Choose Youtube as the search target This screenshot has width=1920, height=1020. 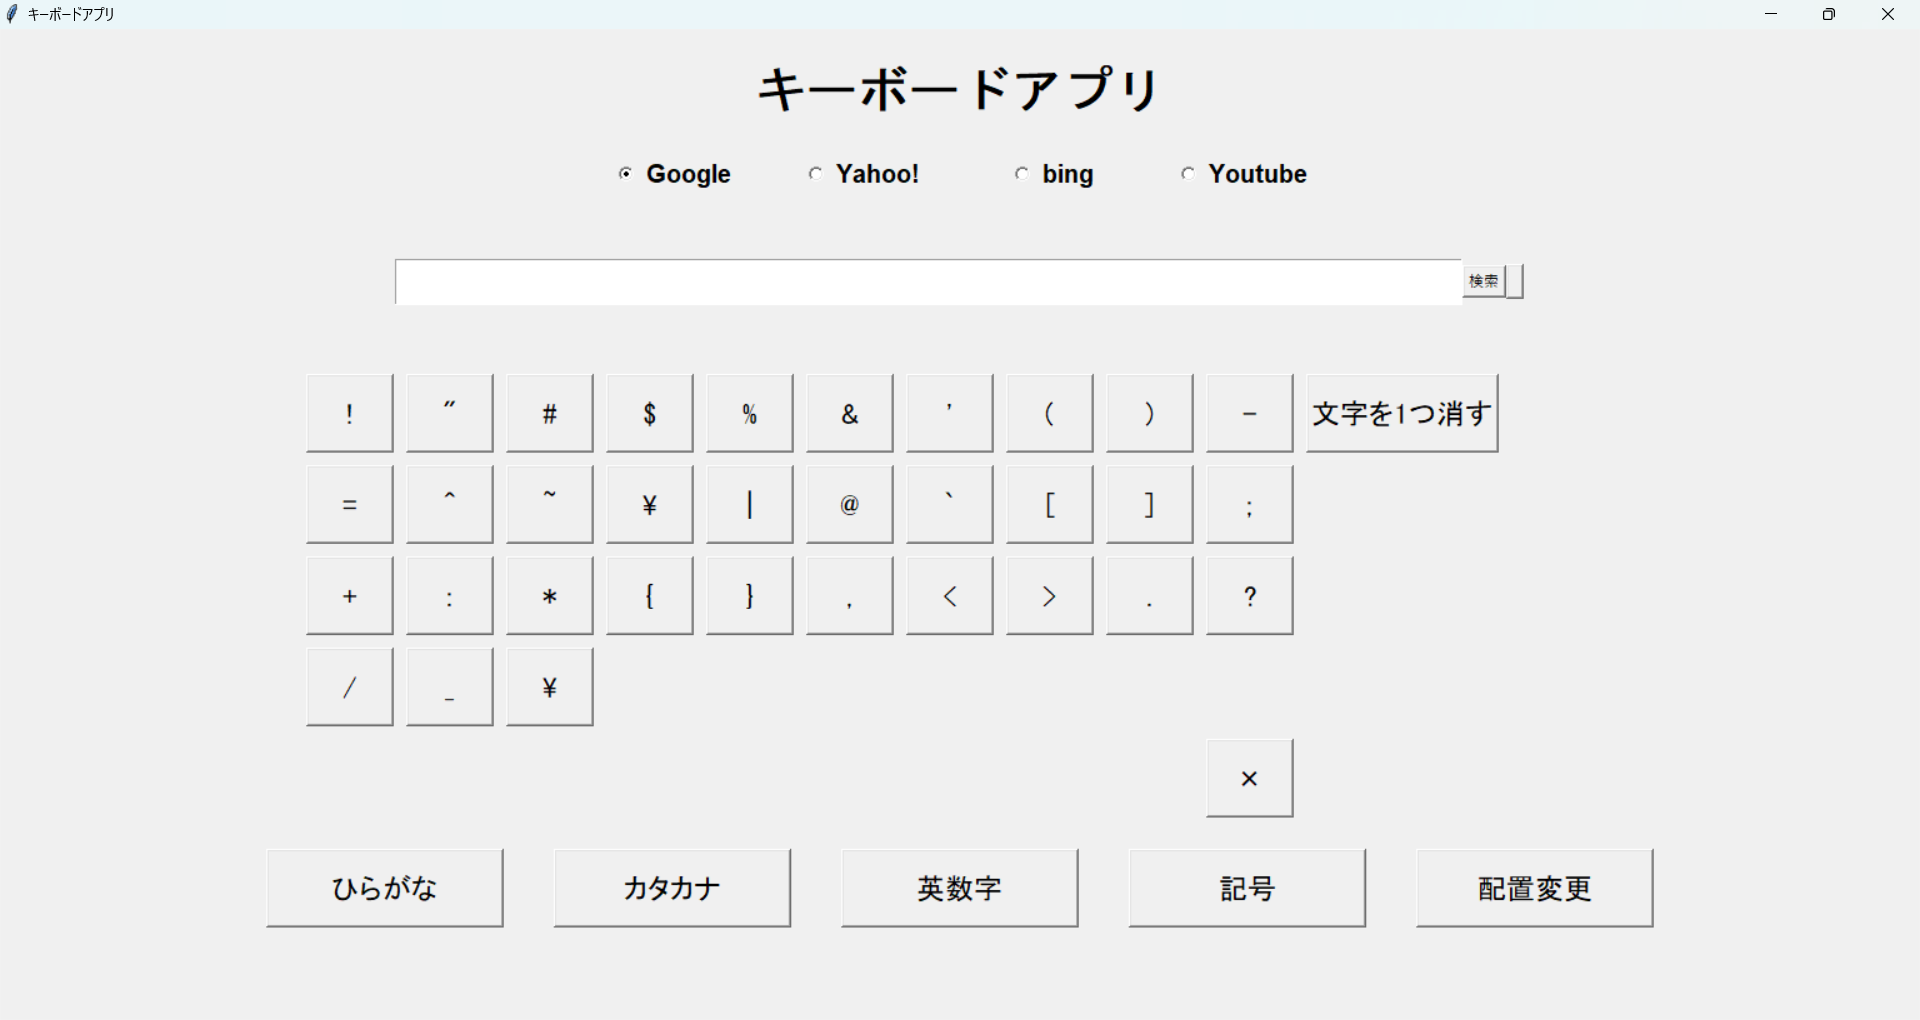point(1187,174)
